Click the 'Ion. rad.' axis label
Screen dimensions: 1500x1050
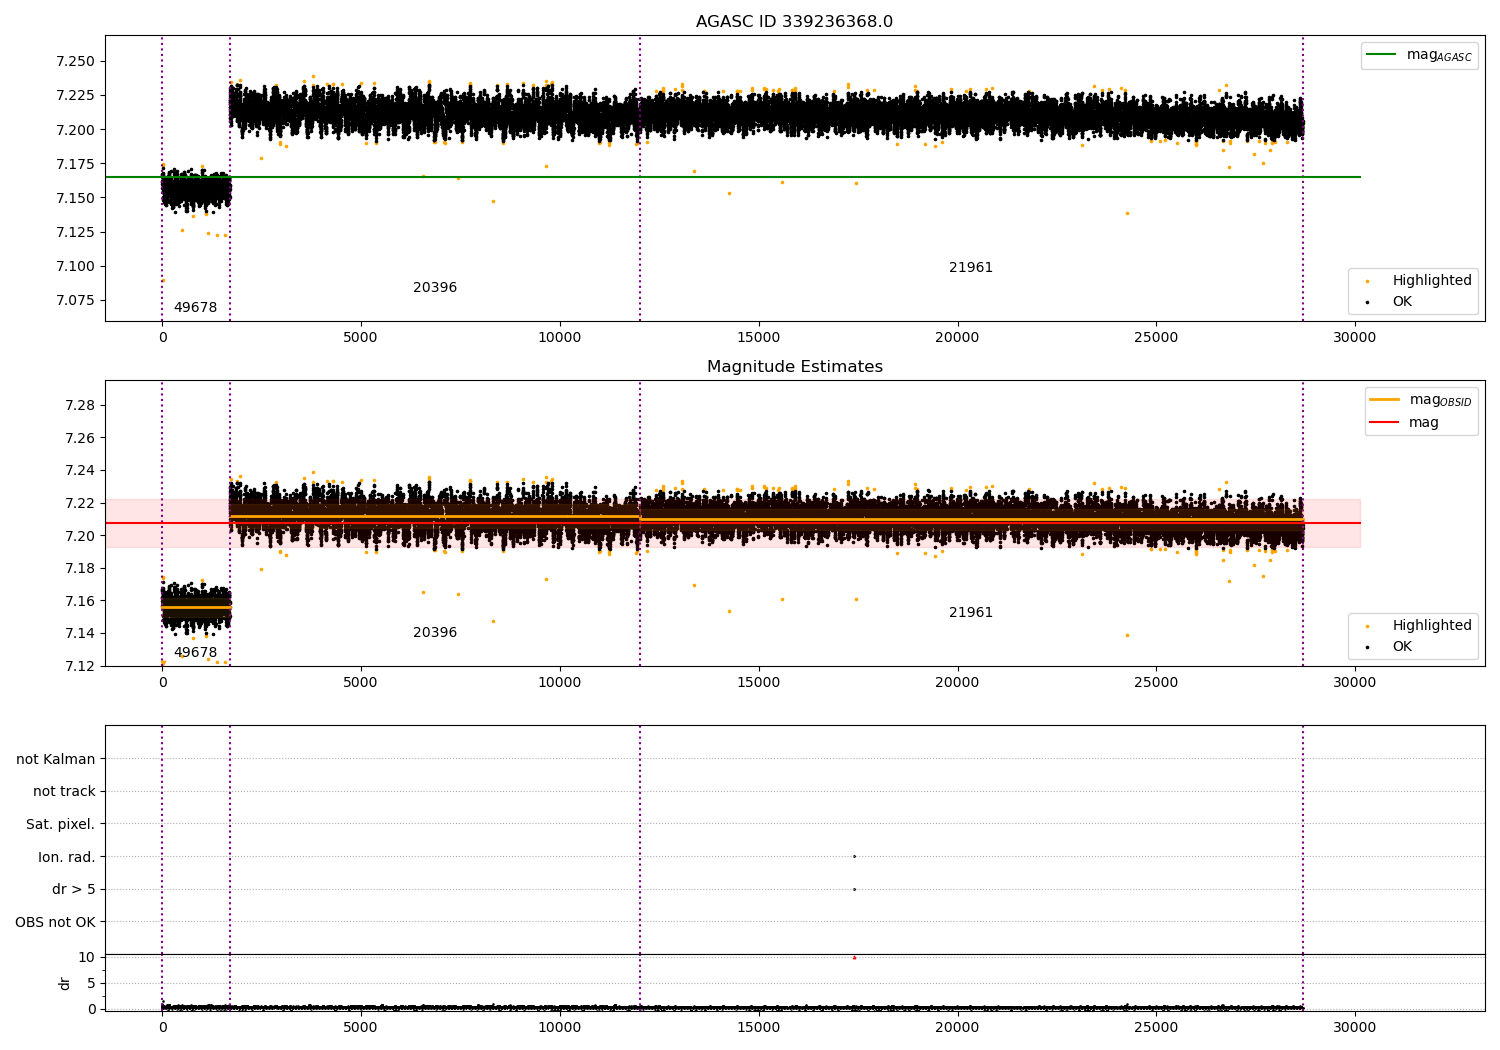(67, 857)
